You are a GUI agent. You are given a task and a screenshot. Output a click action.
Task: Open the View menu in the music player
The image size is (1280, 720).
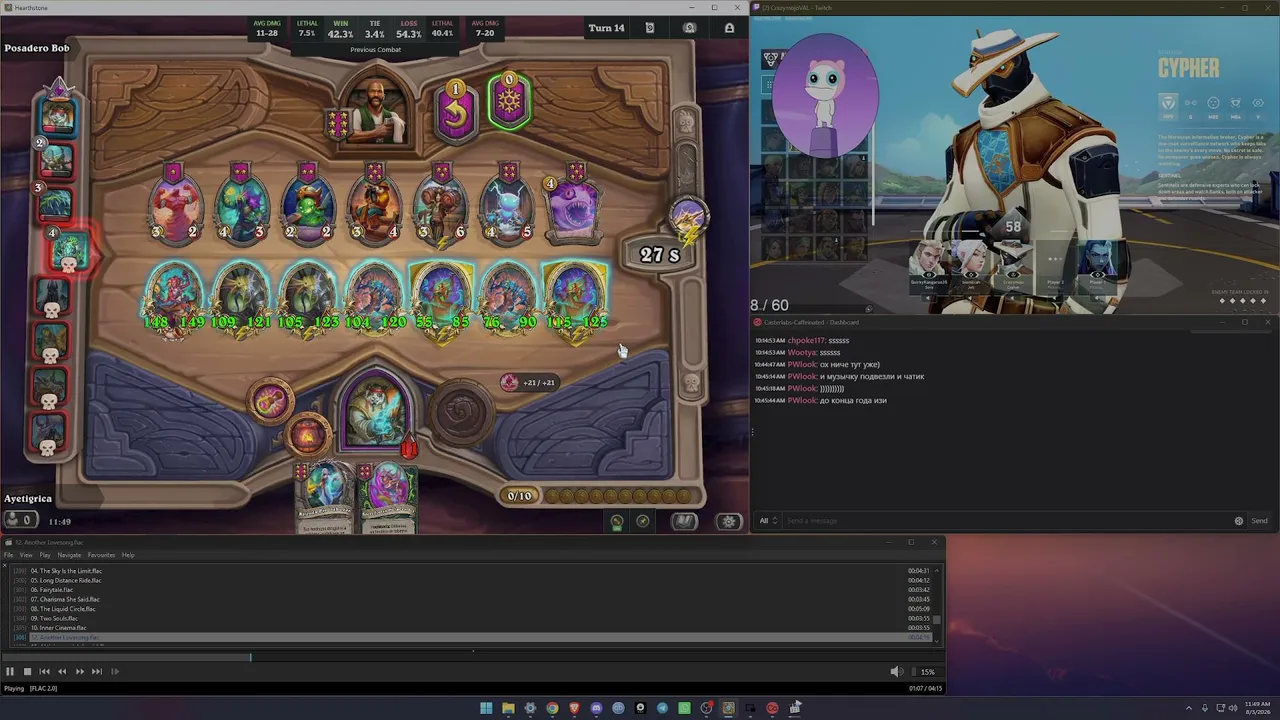click(x=26, y=555)
